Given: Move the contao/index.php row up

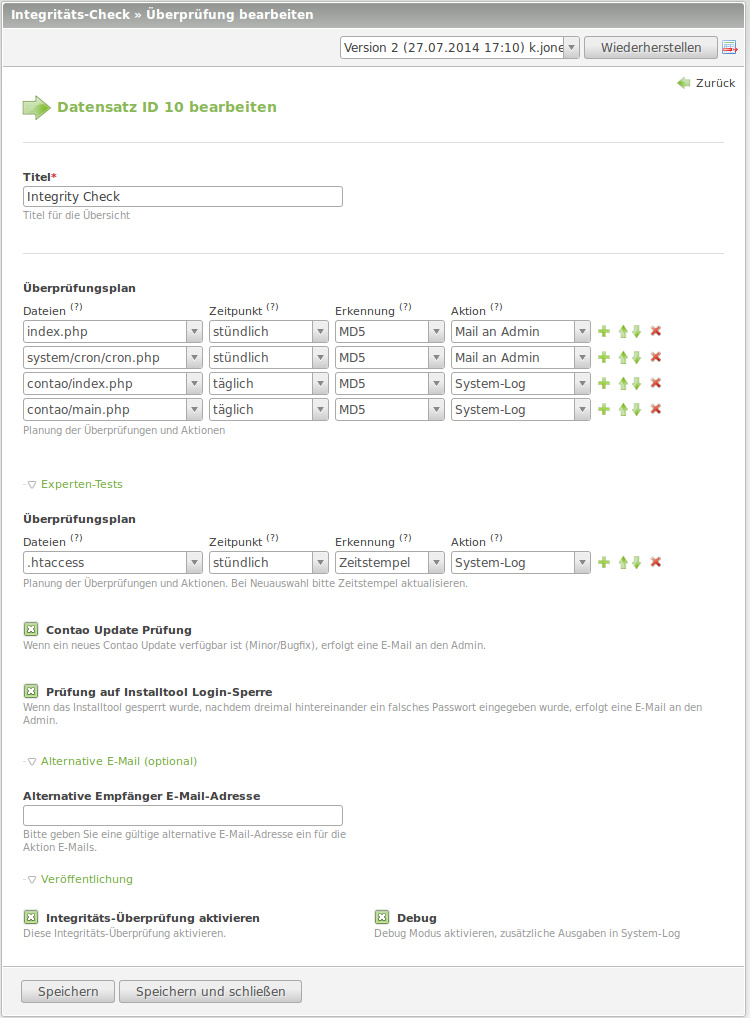Looking at the screenshot, I should (623, 383).
